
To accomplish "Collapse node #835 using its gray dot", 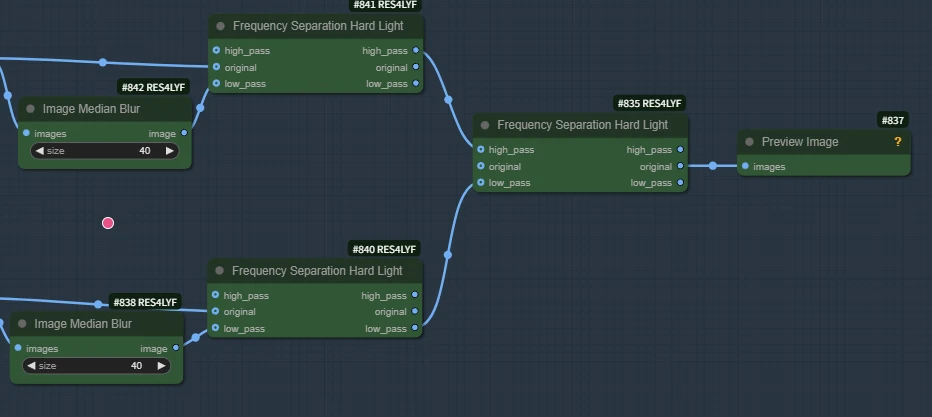I will tap(485, 125).
